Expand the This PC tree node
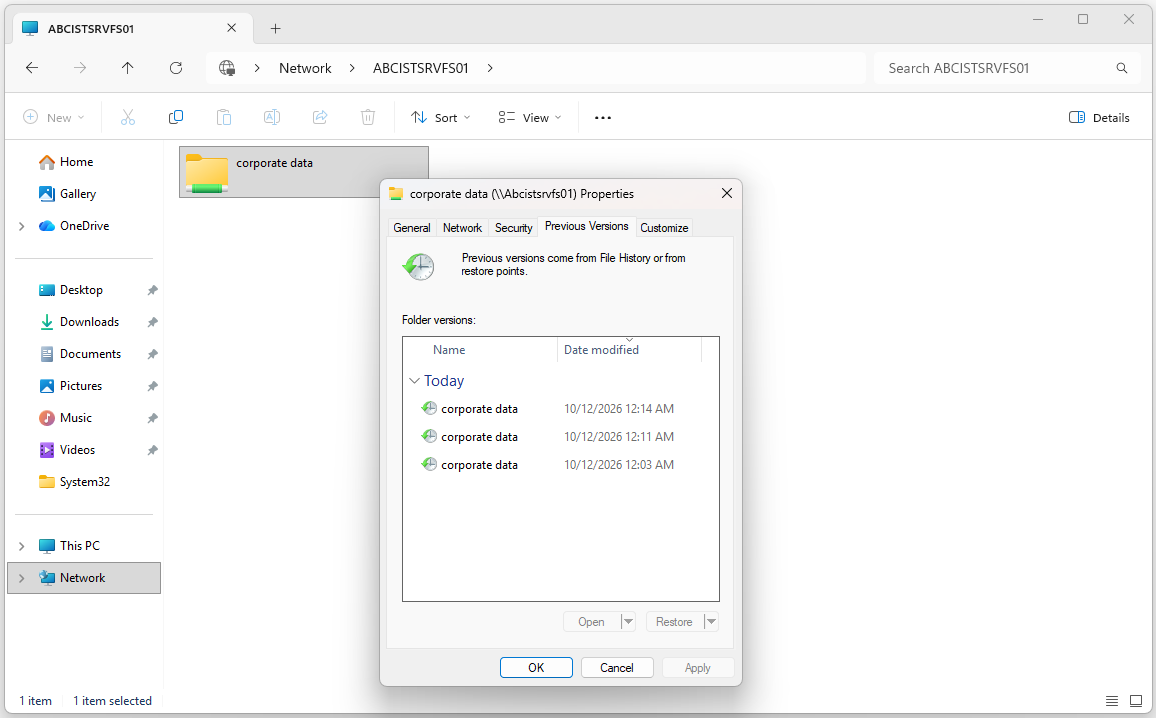 pyautogui.click(x=21, y=546)
